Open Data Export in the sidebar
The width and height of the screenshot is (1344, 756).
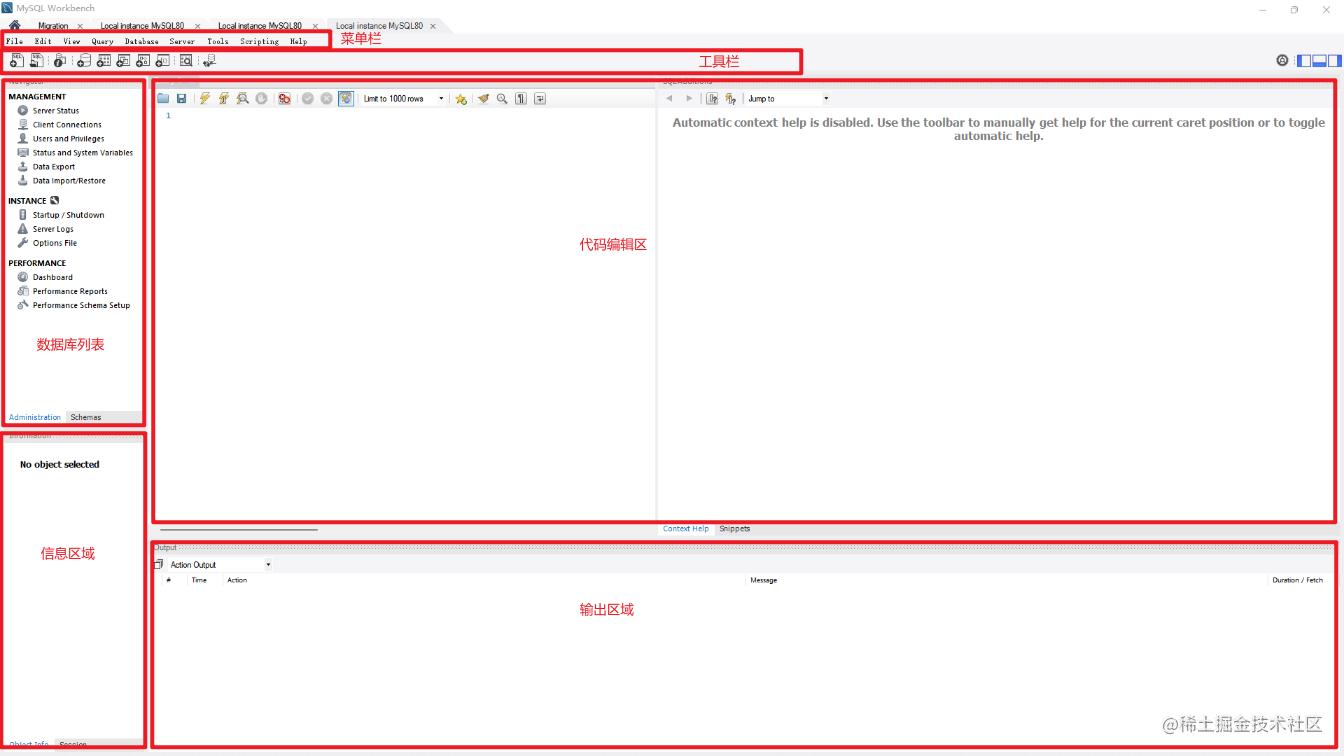[x=52, y=166]
